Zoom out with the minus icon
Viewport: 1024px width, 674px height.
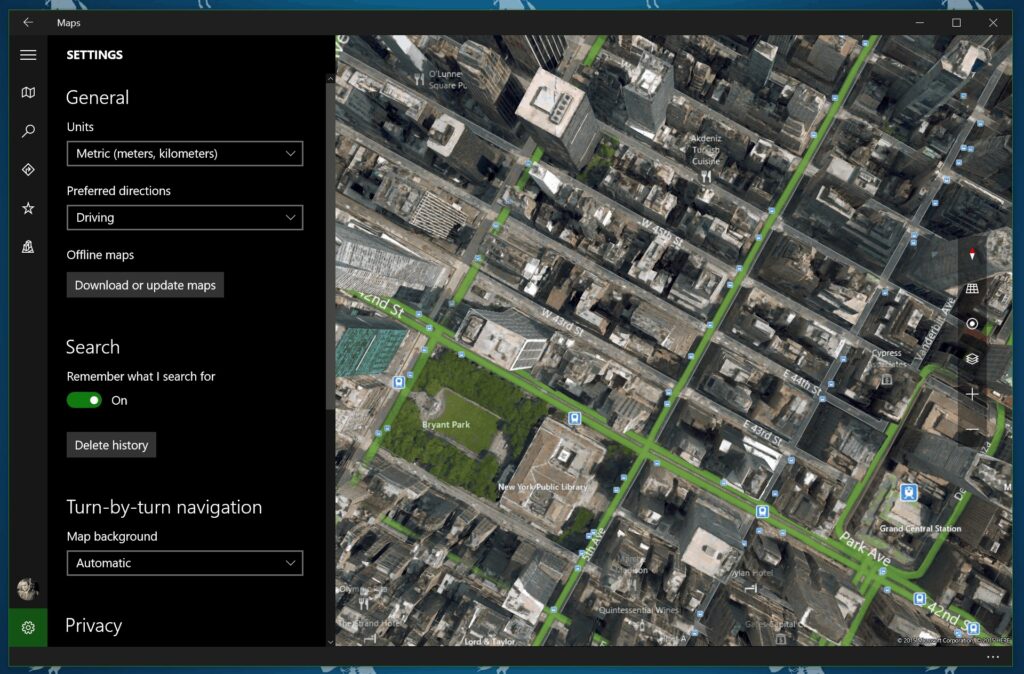click(972, 429)
